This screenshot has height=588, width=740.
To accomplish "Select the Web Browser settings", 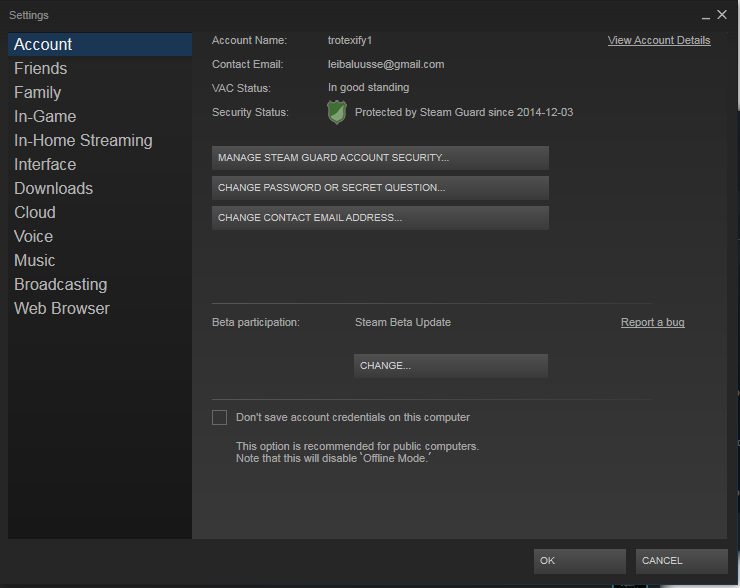I will point(100,309).
